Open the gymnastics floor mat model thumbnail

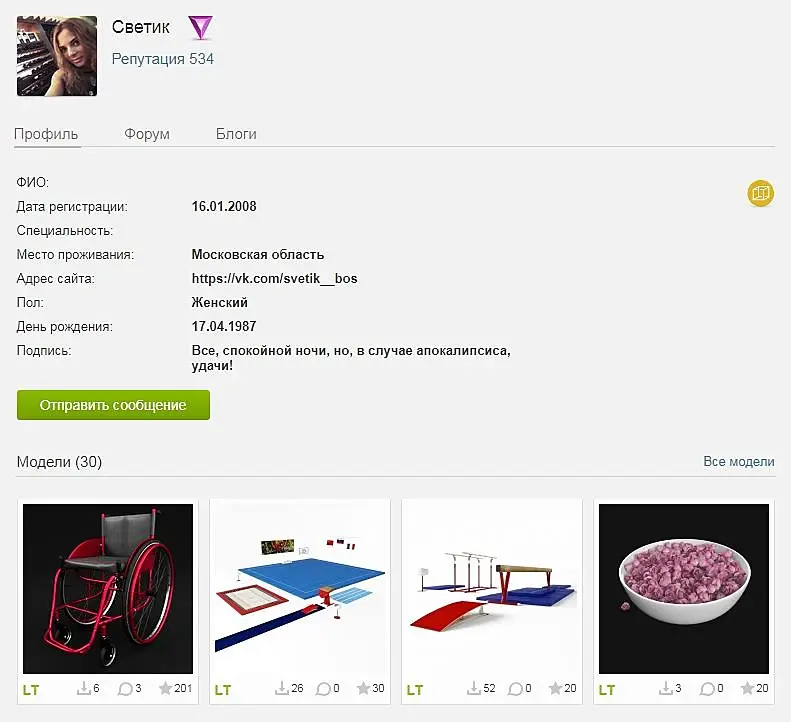pos(300,588)
